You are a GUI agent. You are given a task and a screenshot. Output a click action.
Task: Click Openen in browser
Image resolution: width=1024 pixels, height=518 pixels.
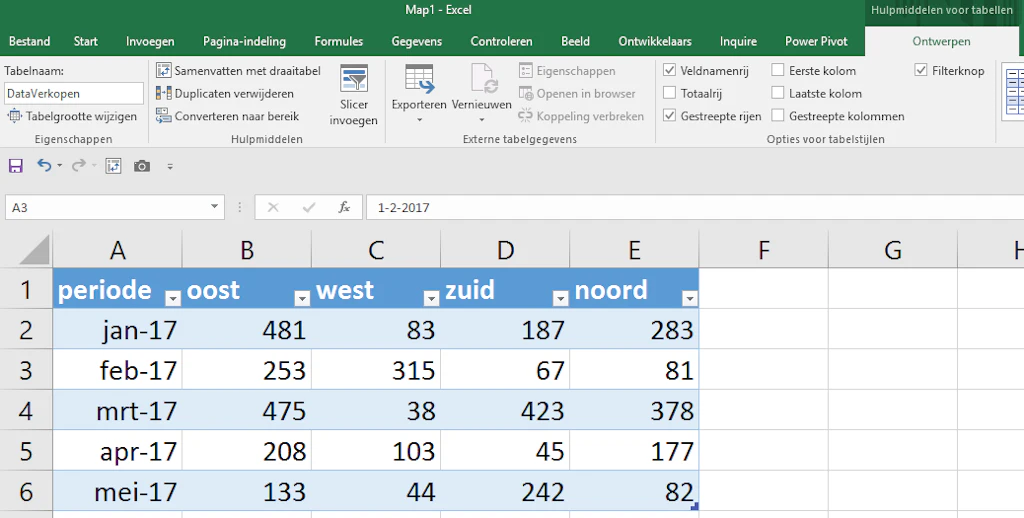coord(577,93)
